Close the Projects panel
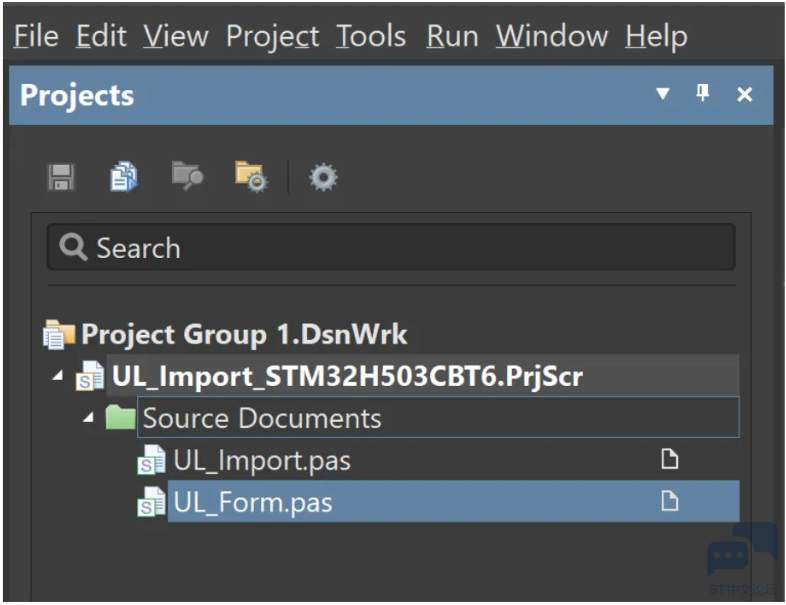The image size is (786, 605). (x=744, y=94)
